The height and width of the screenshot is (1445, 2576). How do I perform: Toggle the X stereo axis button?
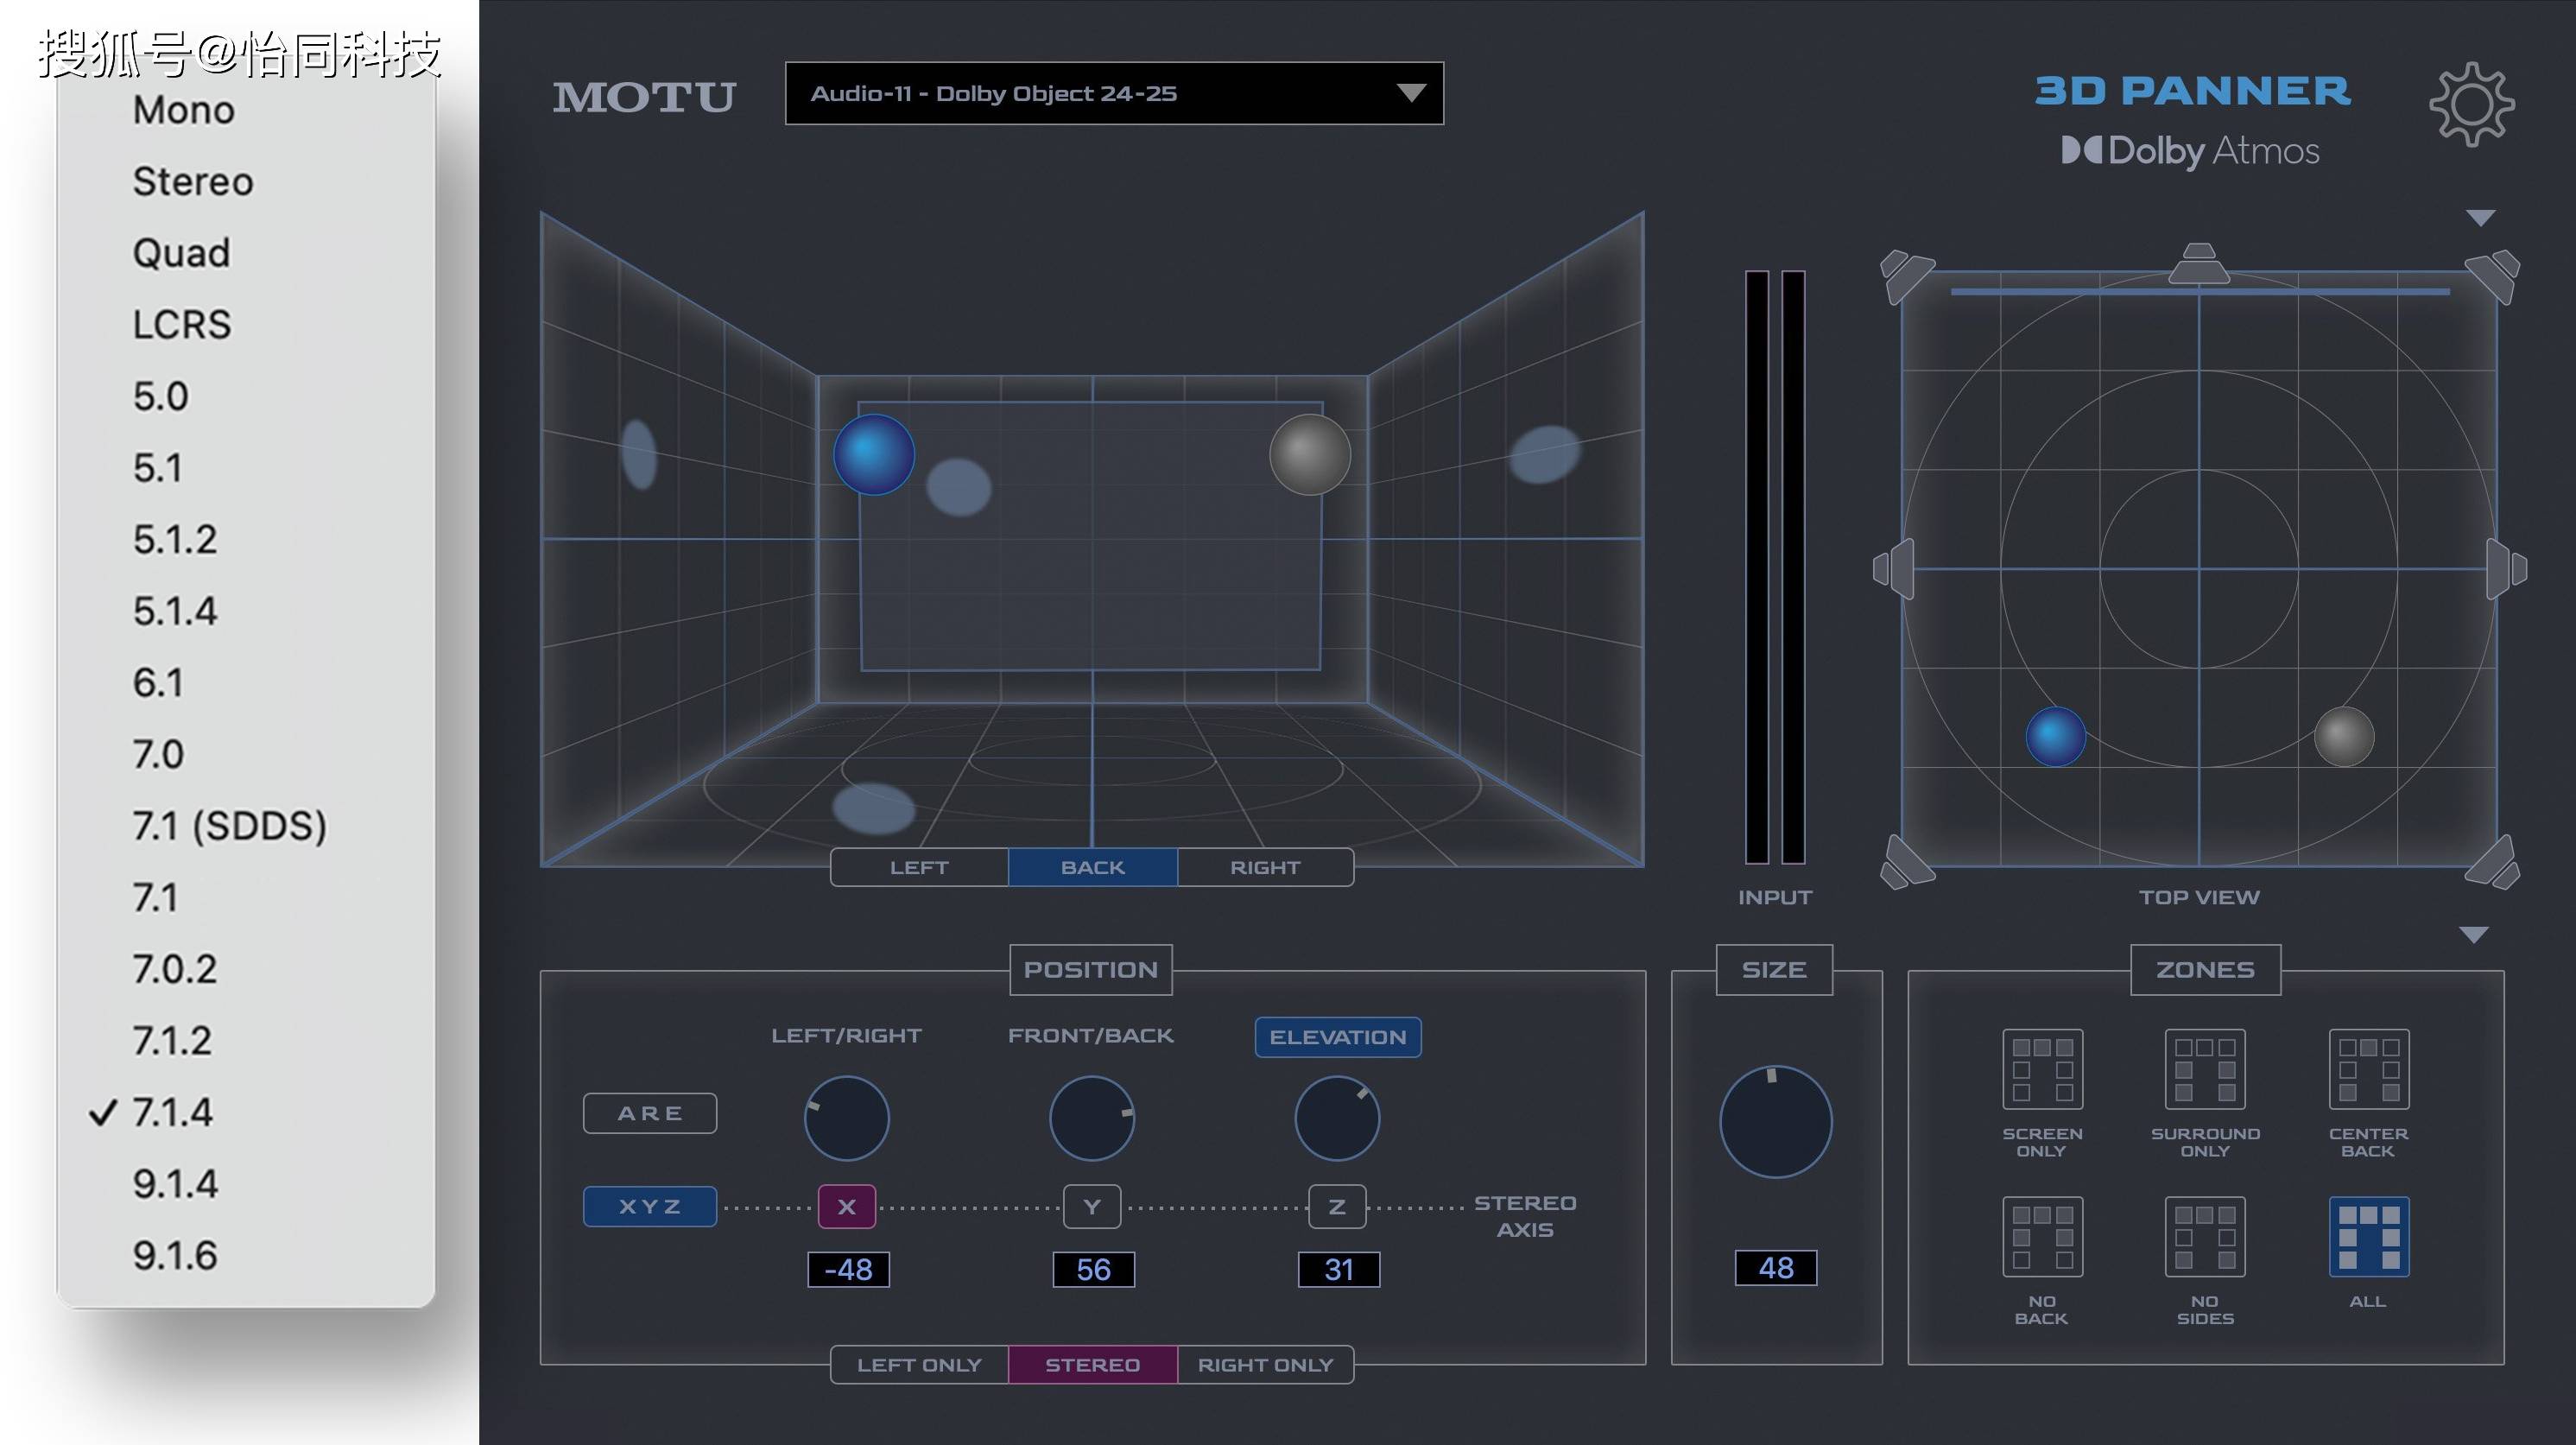pos(847,1206)
